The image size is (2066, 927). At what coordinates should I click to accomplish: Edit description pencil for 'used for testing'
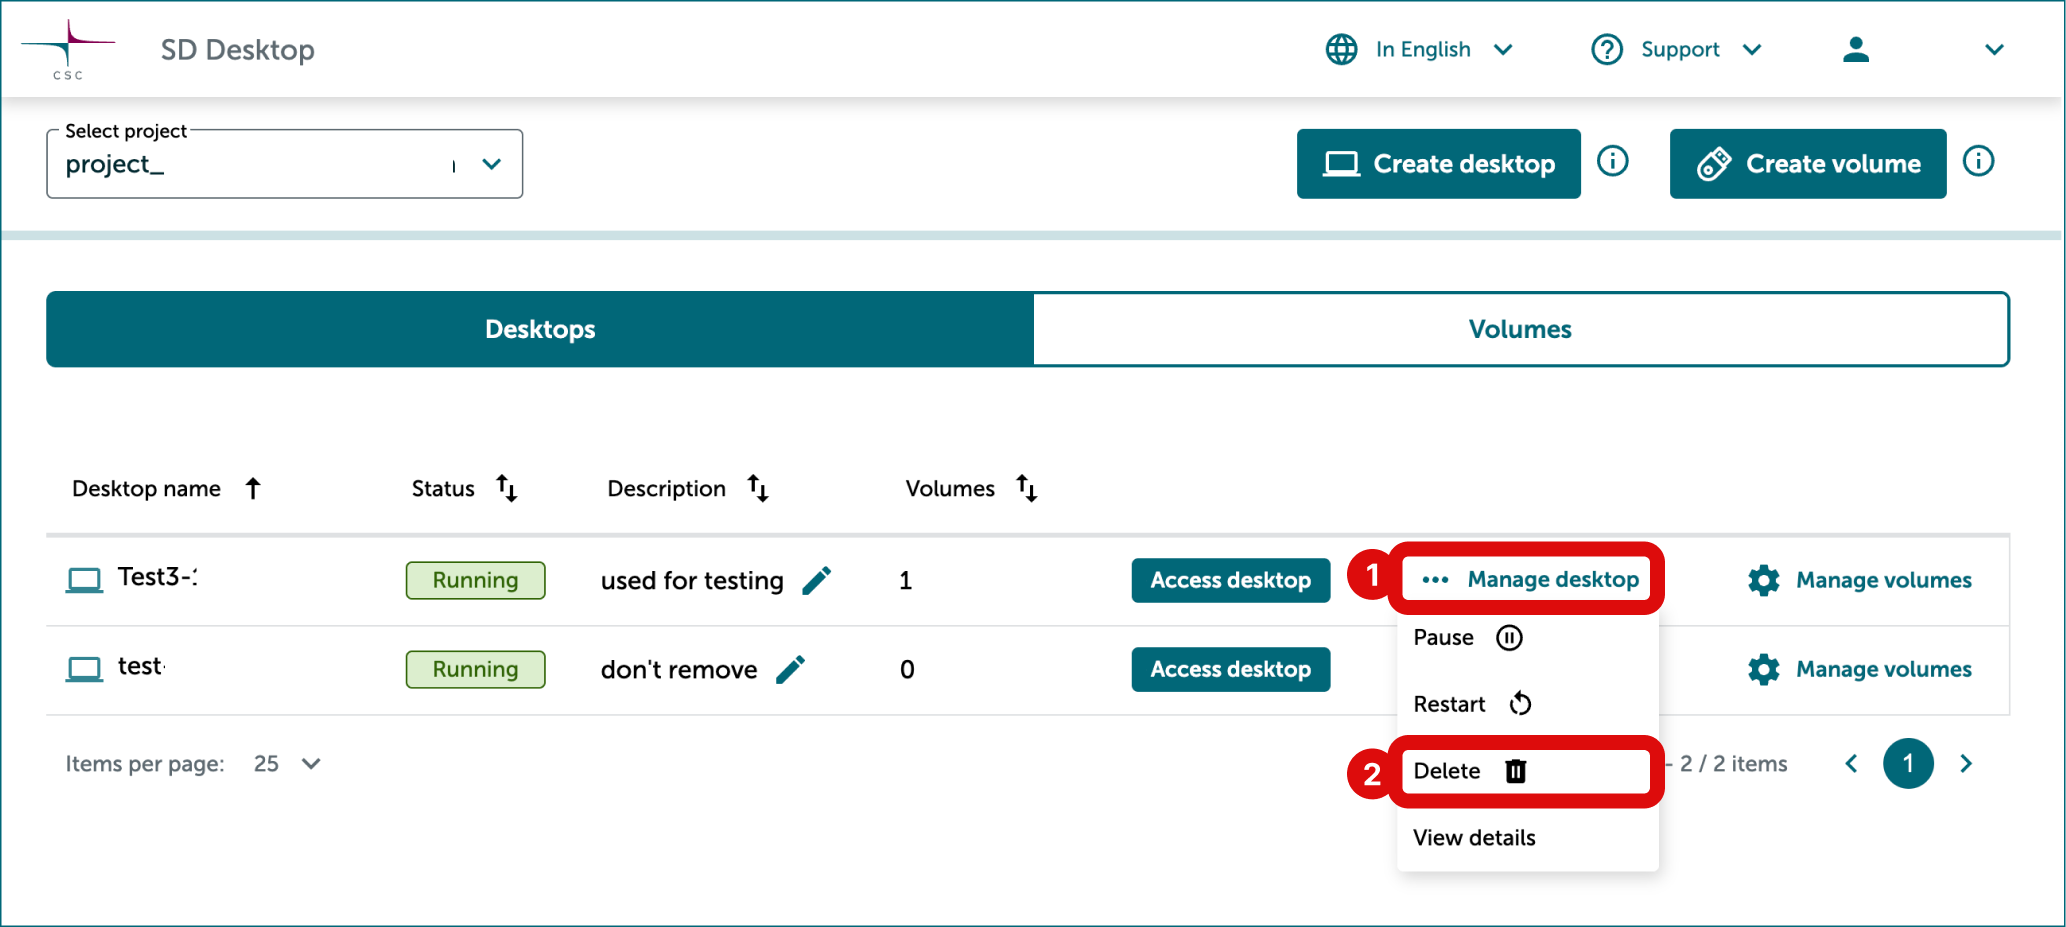tap(817, 580)
